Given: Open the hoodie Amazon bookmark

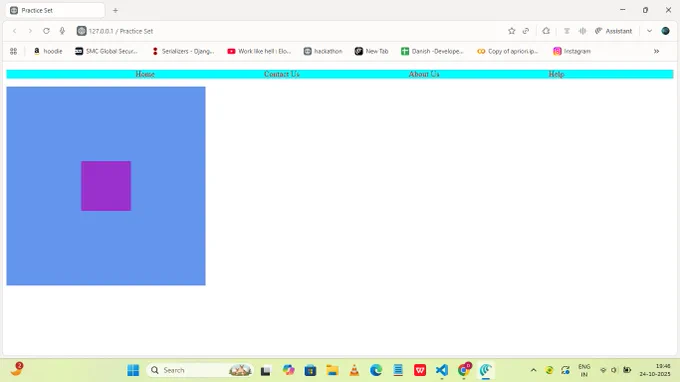Looking at the screenshot, I should [x=48, y=51].
